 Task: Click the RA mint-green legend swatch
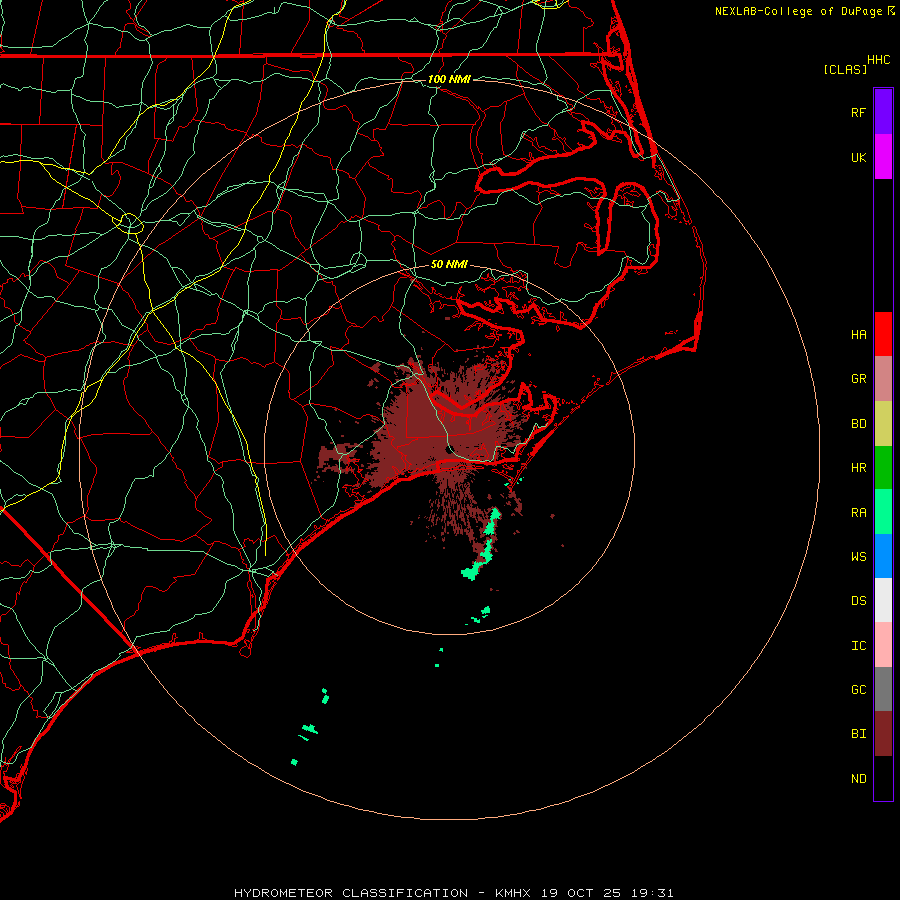click(x=883, y=512)
